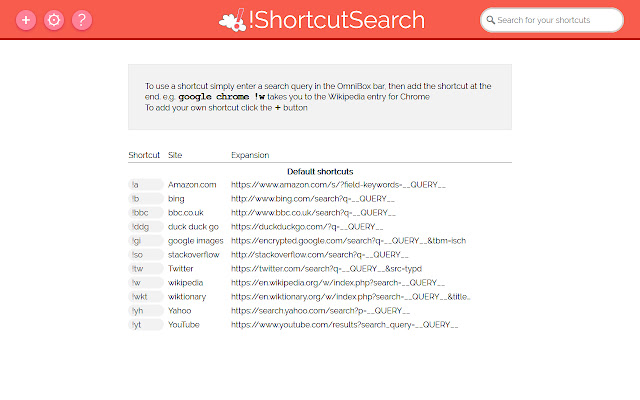Click the youtube.com expansion URL
Screen dimensions: 640x400
point(344,325)
